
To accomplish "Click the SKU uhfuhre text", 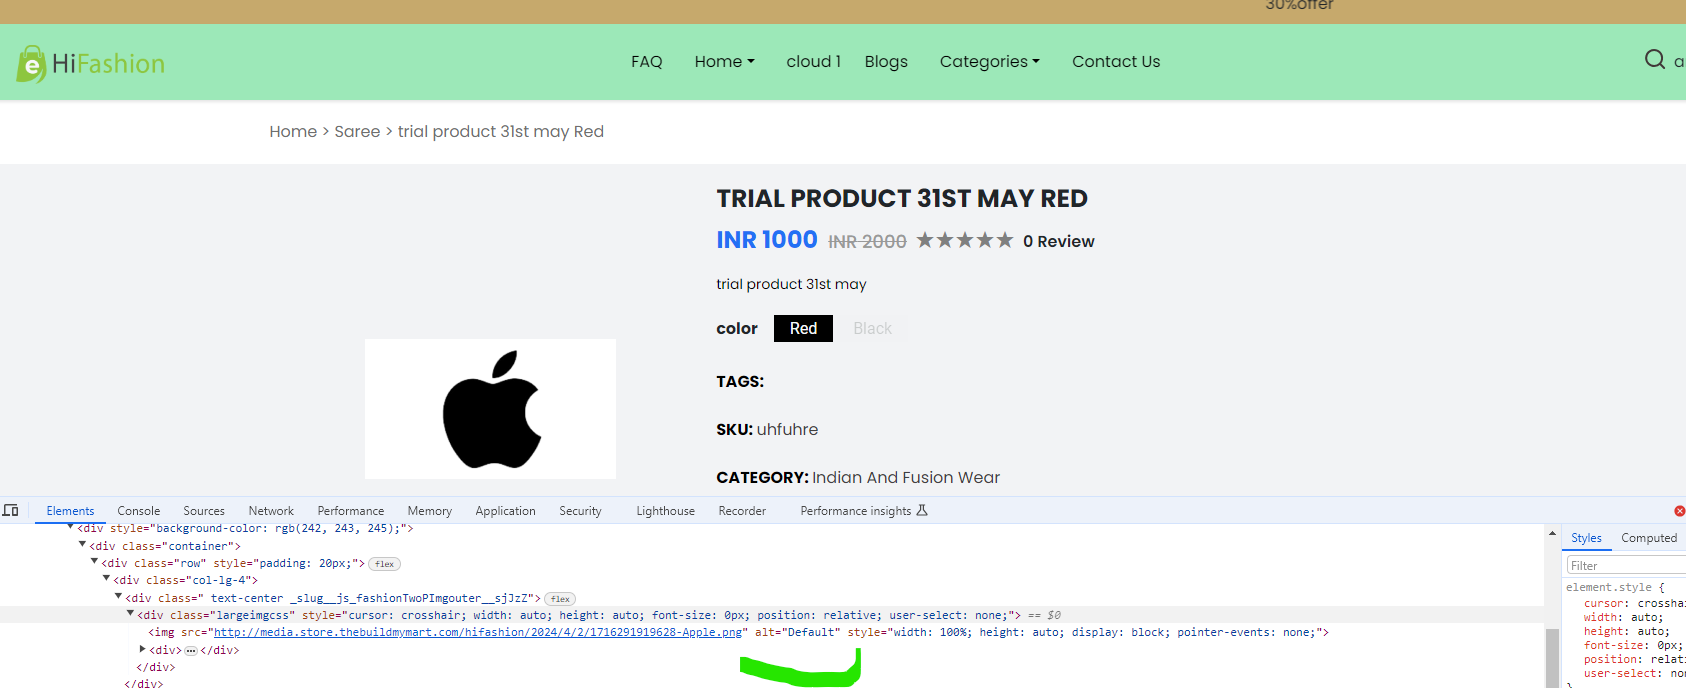I will pos(767,429).
